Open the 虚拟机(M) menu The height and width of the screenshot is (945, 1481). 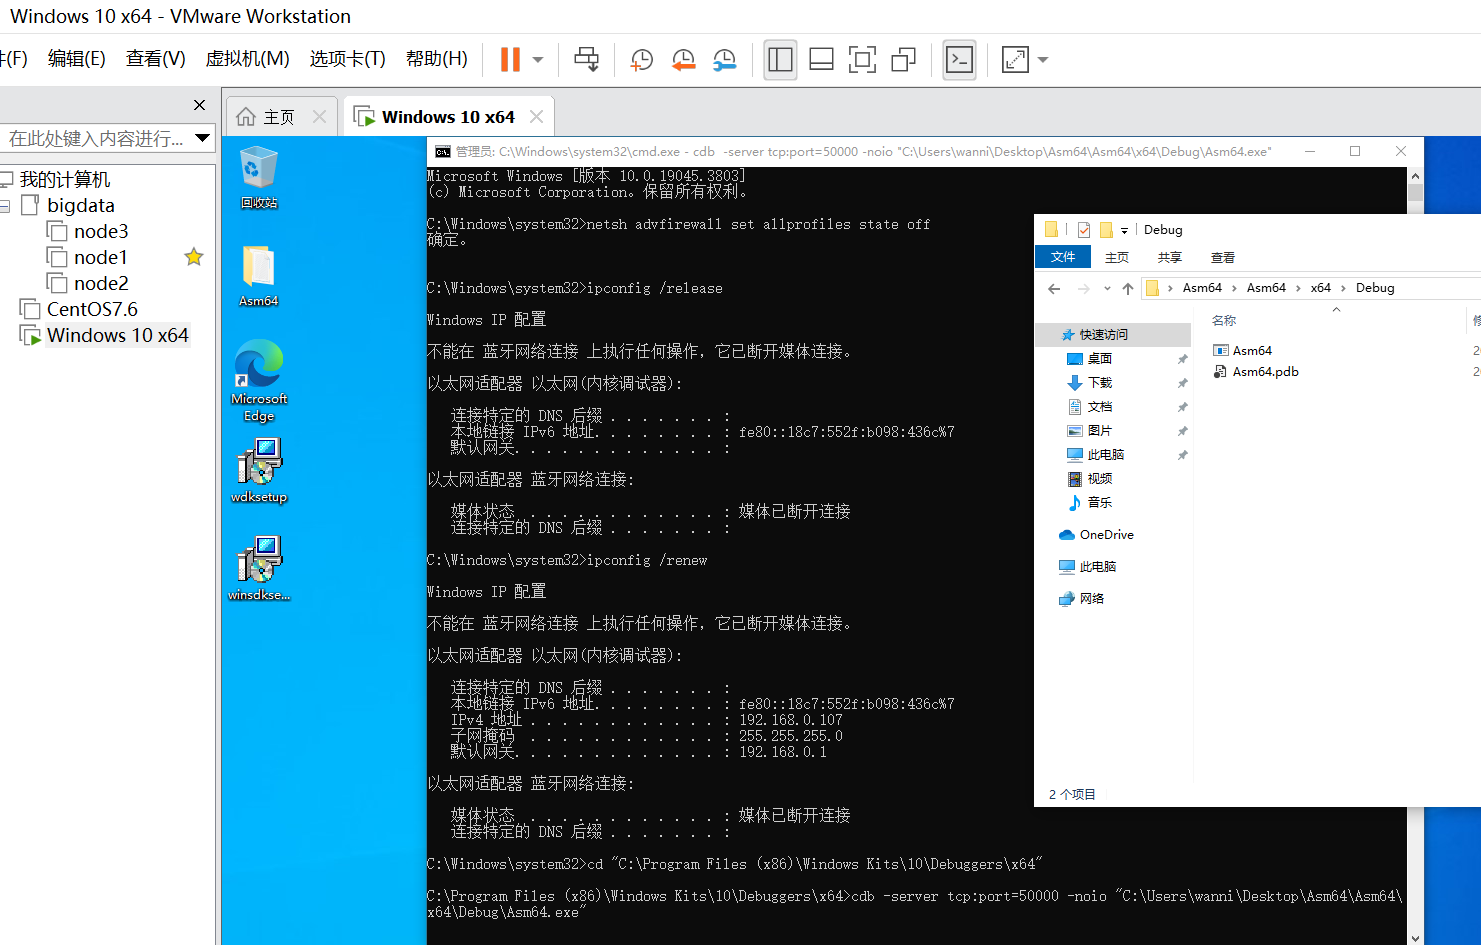pyautogui.click(x=248, y=59)
